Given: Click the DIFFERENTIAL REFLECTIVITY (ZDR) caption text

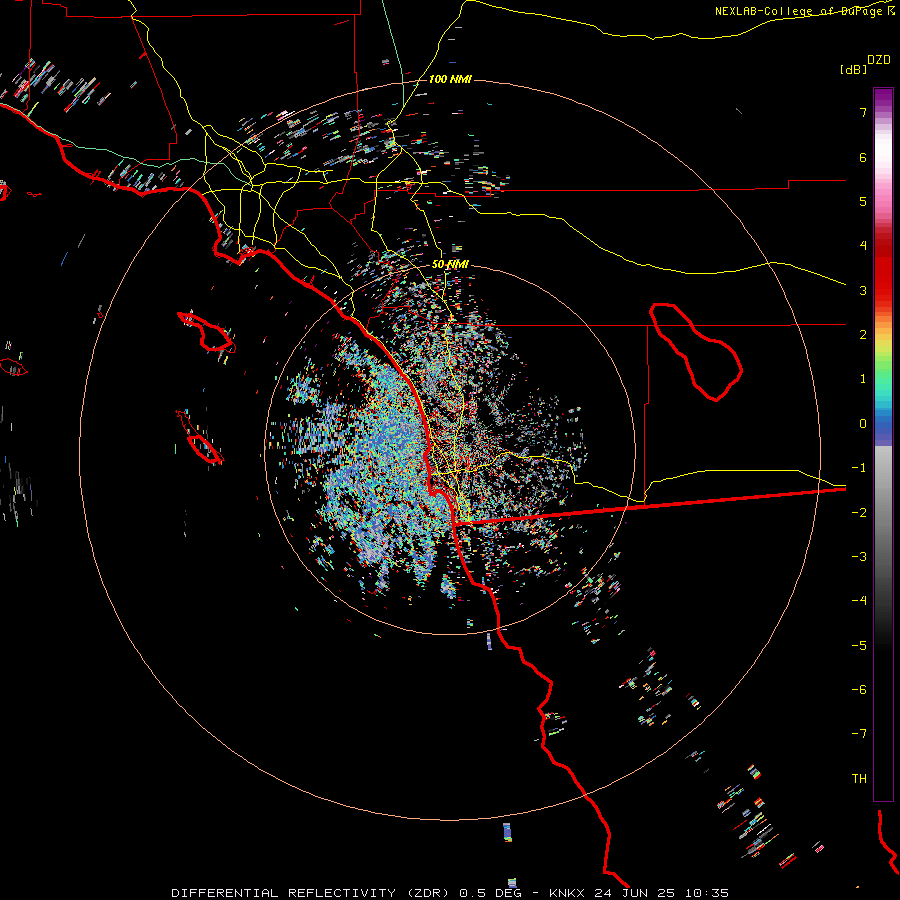Looking at the screenshot, I should click(312, 893).
